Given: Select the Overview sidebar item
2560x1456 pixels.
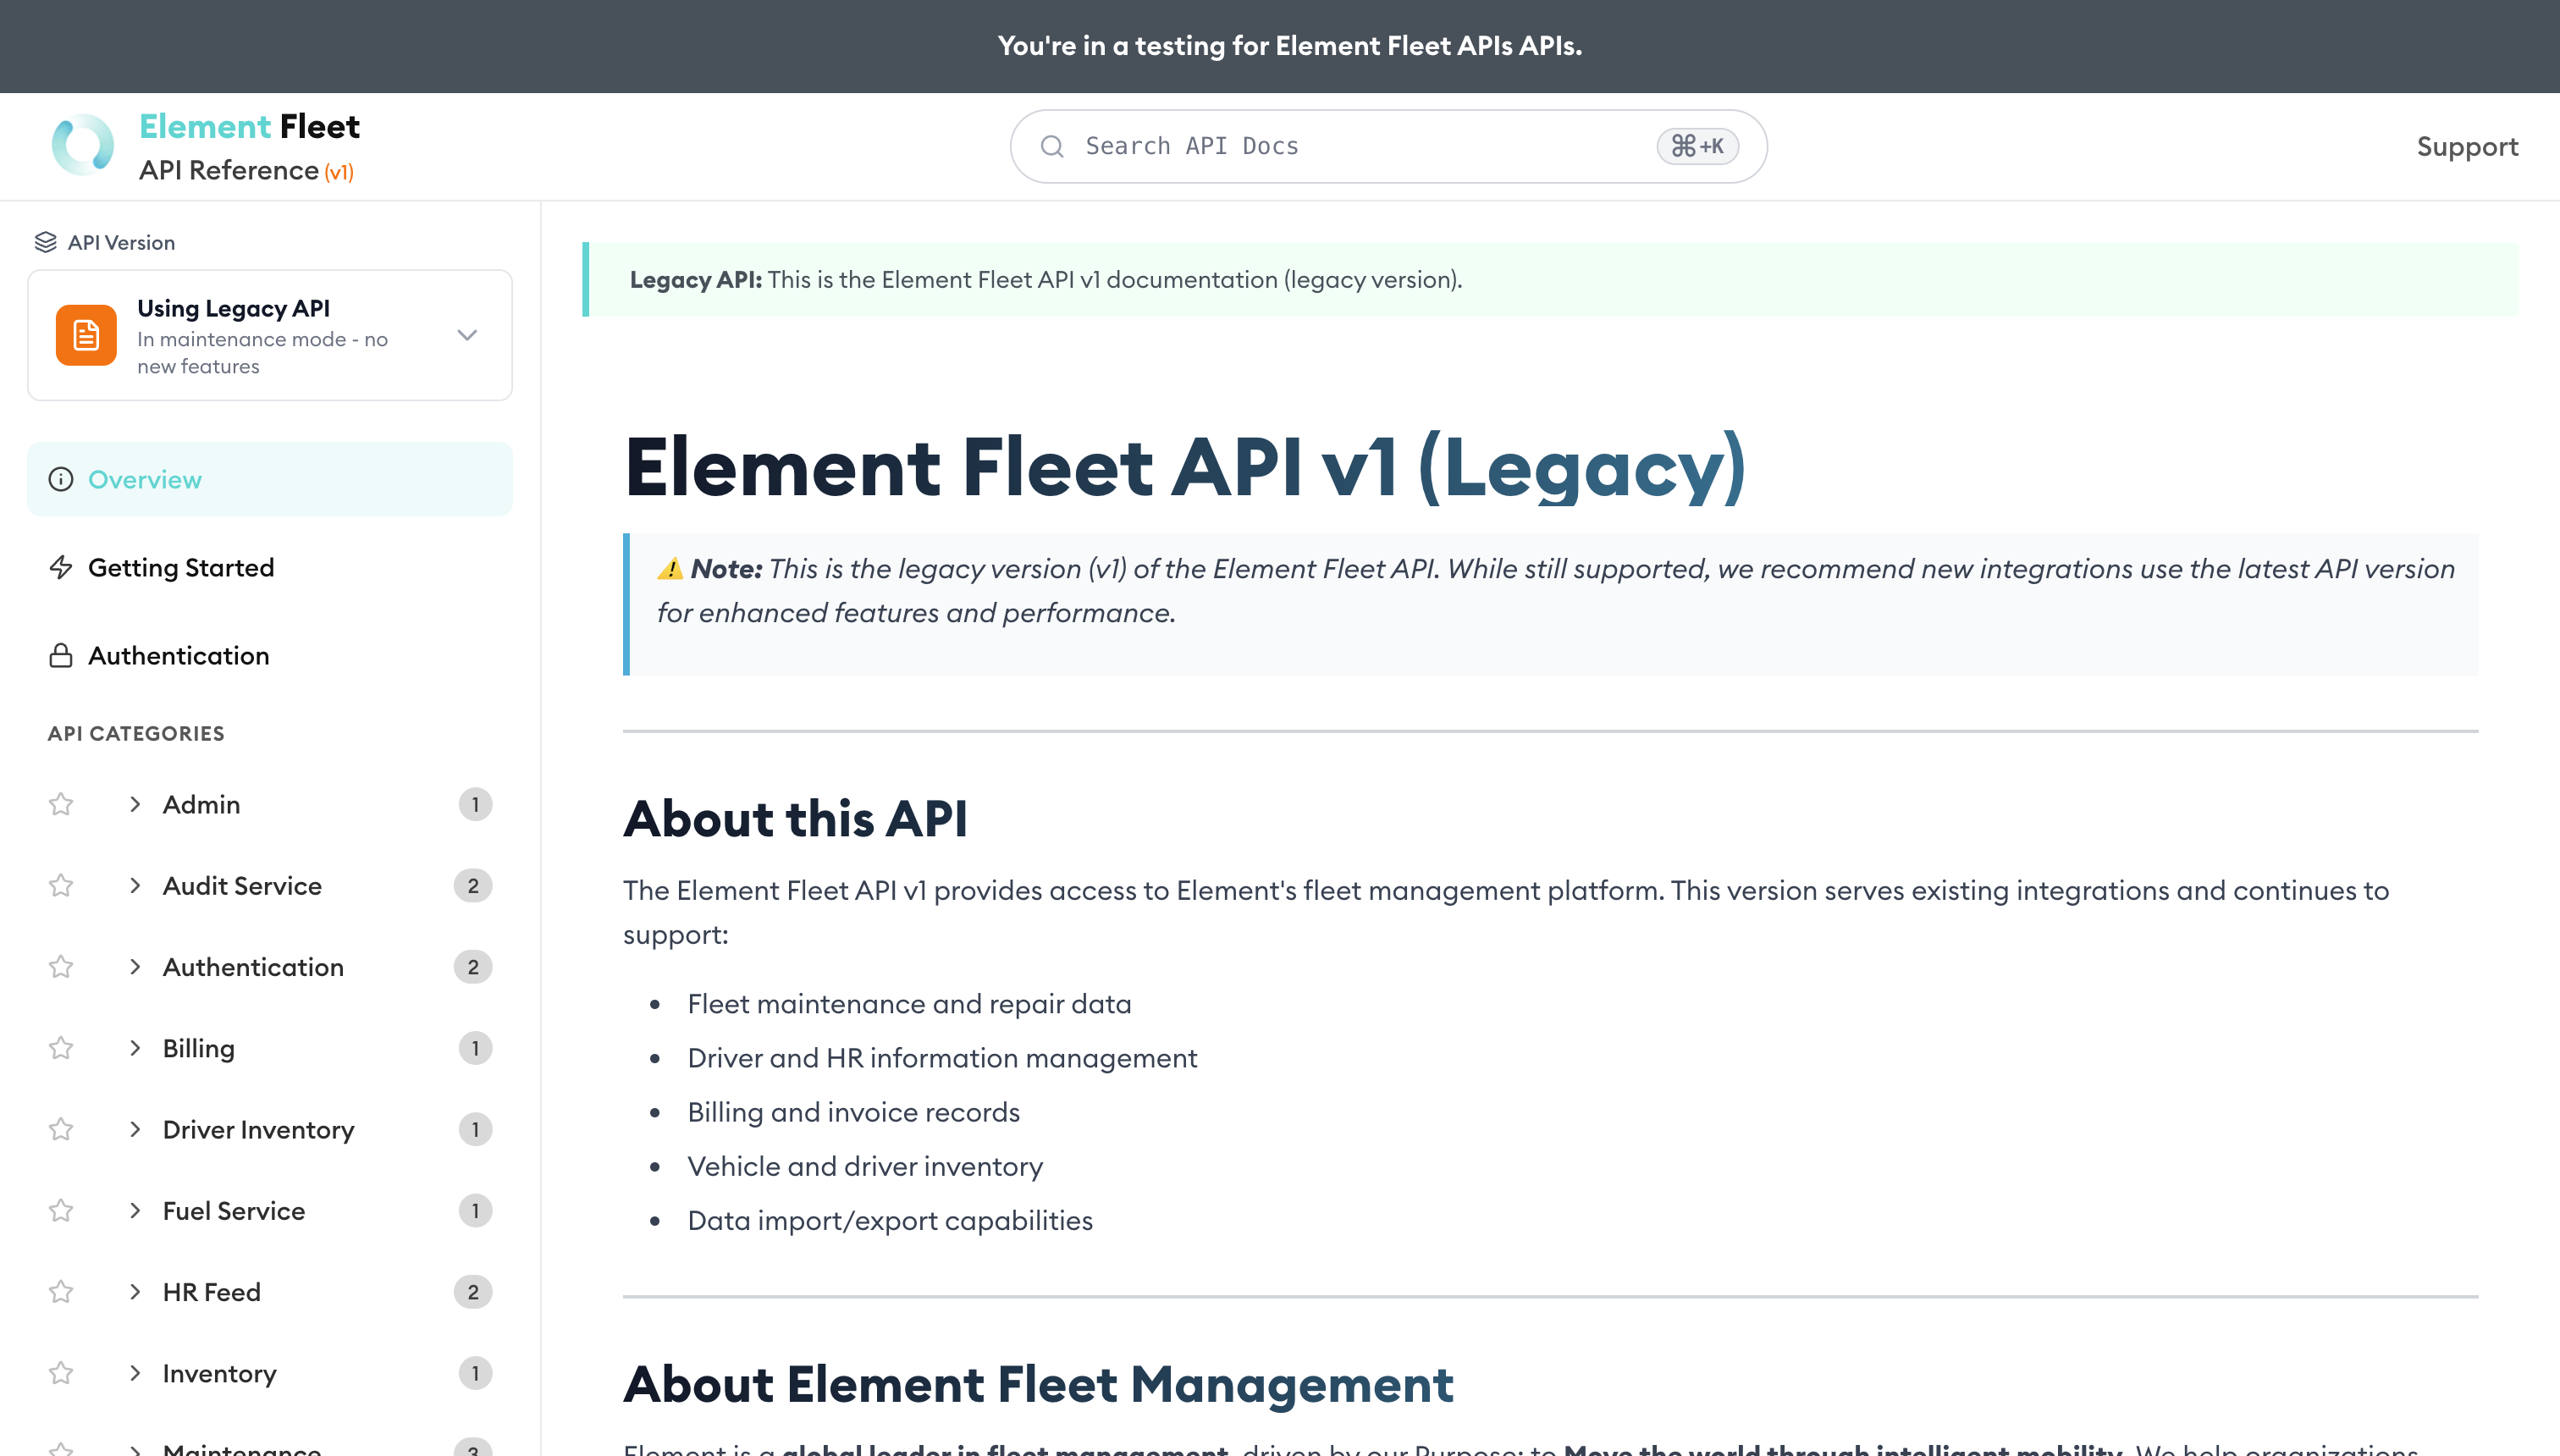Looking at the screenshot, I should (x=270, y=480).
